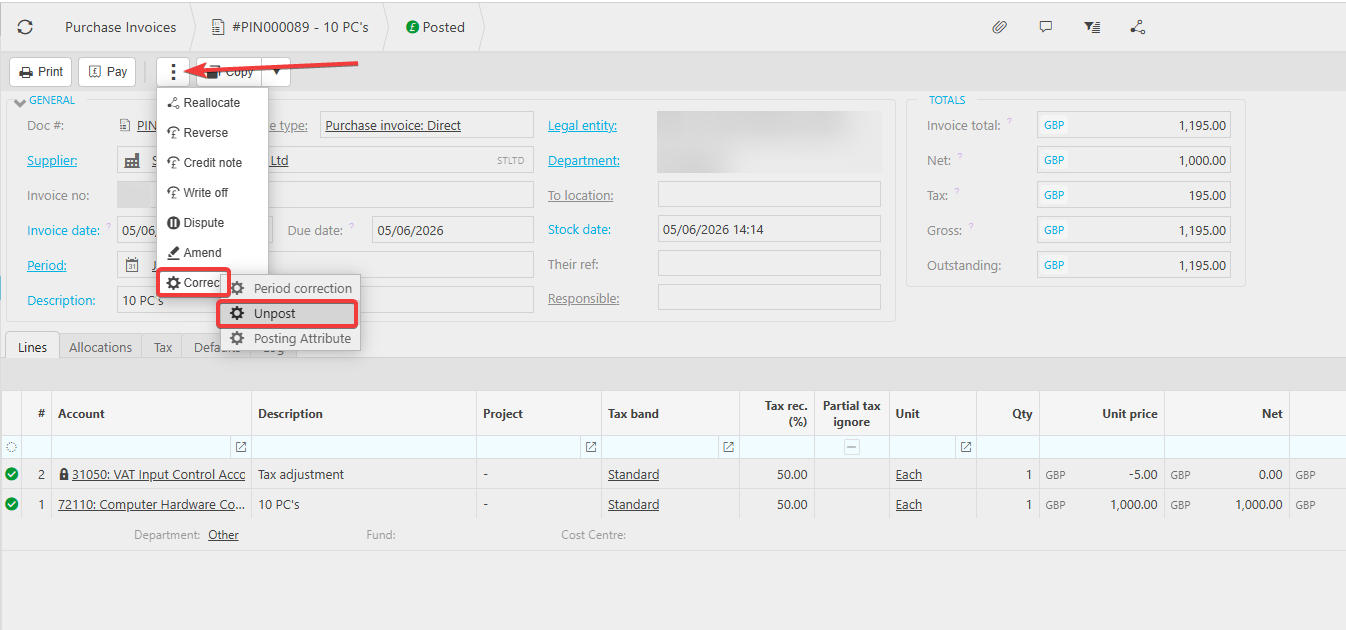Click the filter list icon at top right
This screenshot has width=1346, height=630.
(1092, 27)
